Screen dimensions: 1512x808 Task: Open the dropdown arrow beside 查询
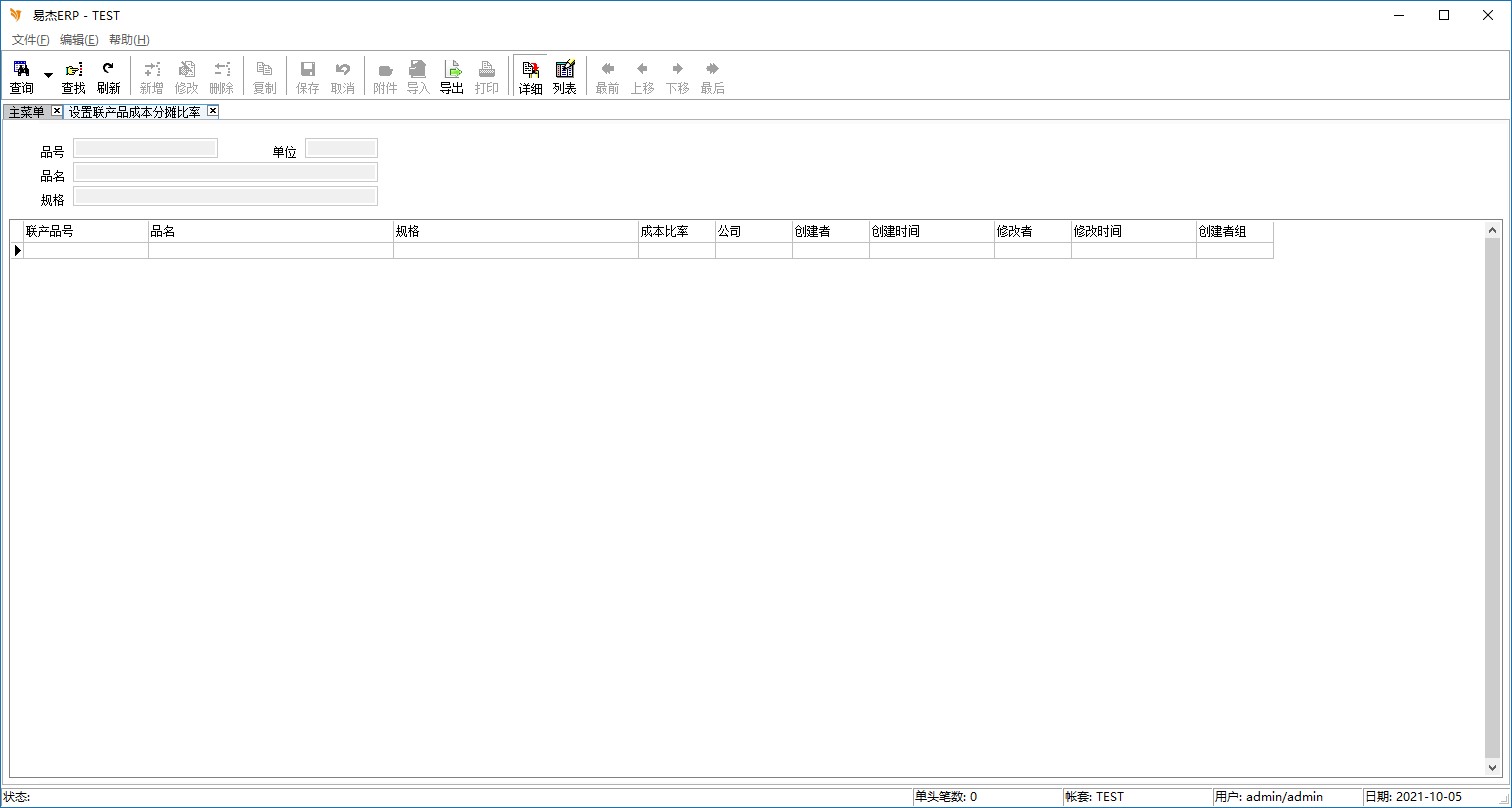48,76
